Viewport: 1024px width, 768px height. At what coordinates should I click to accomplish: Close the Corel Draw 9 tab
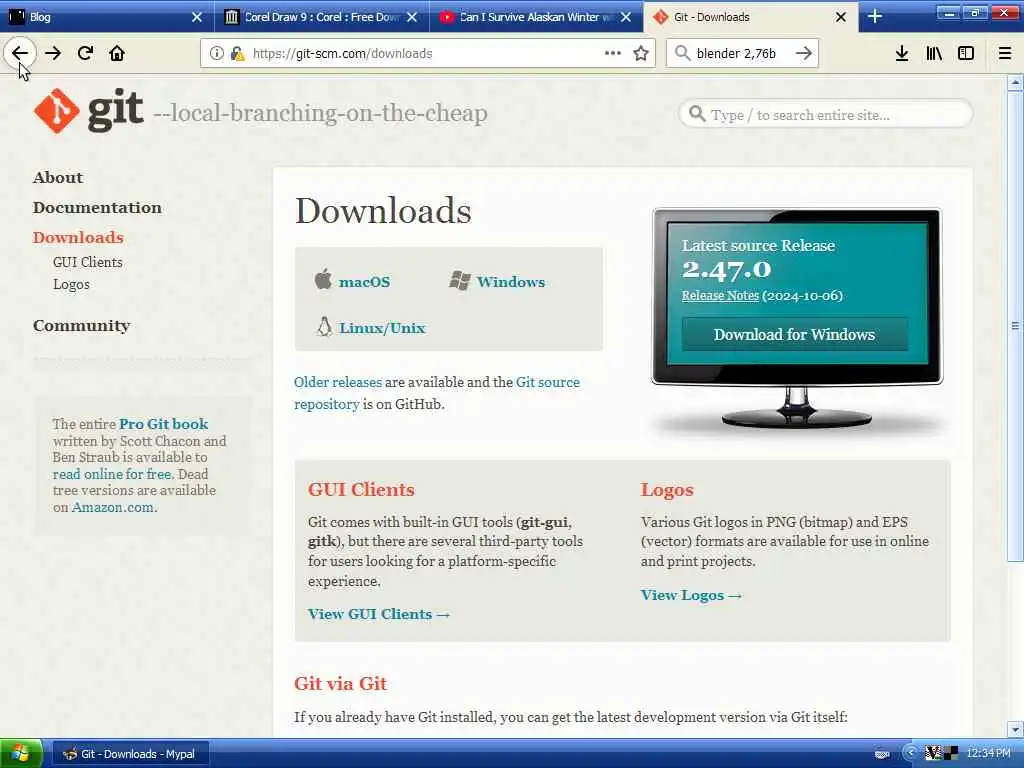[412, 17]
